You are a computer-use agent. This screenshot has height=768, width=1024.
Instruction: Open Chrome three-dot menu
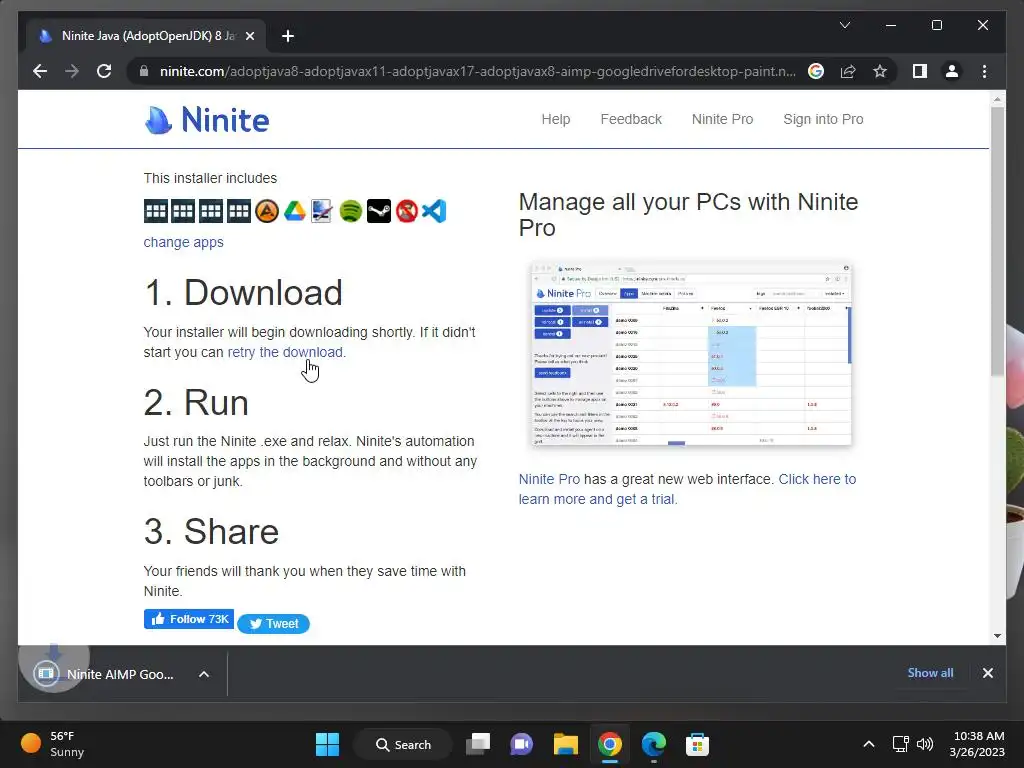(x=984, y=71)
